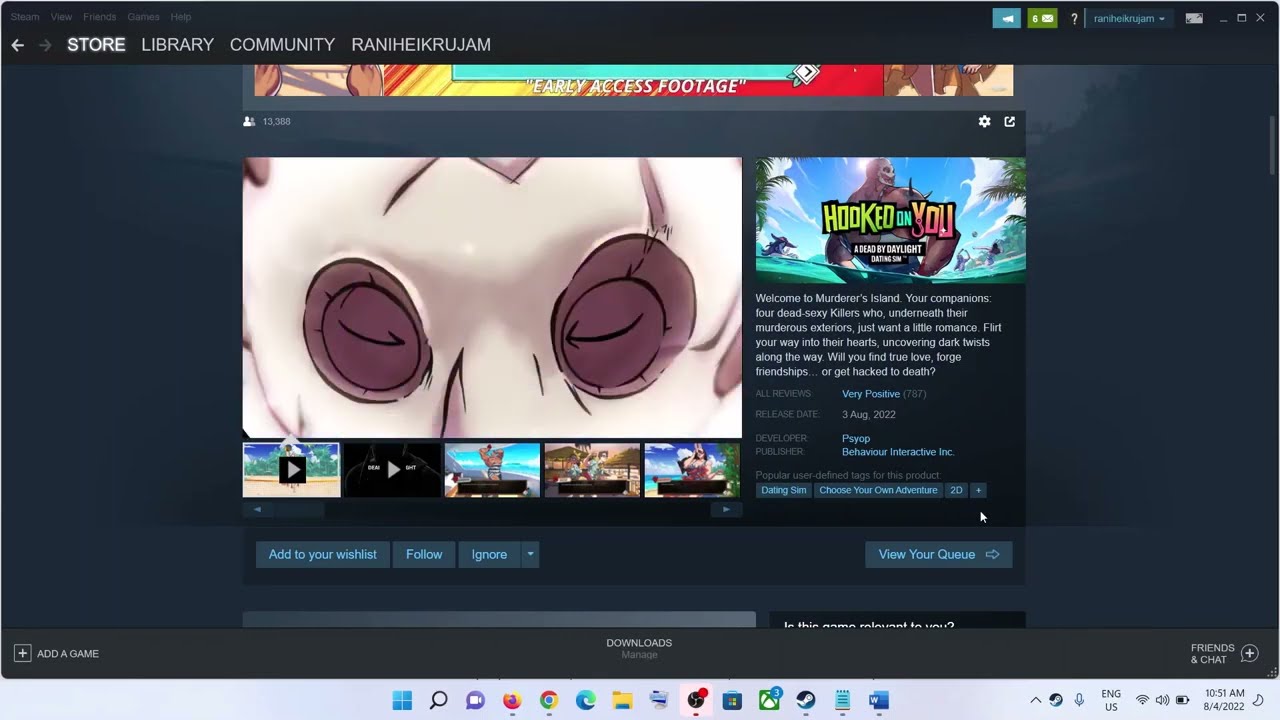Image resolution: width=1280 pixels, height=720 pixels.
Task: Expand the raniheikrujam account dropdown
Action: coord(1129,18)
